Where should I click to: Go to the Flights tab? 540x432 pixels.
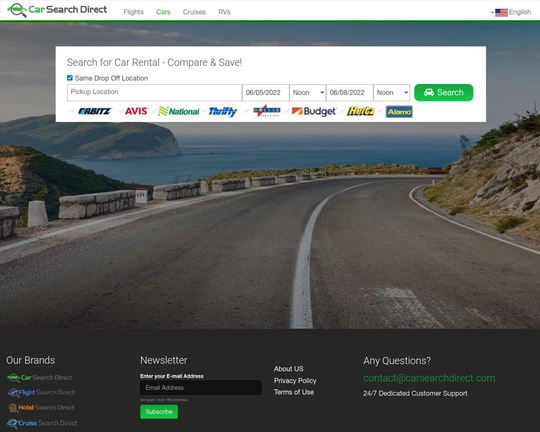tap(134, 12)
